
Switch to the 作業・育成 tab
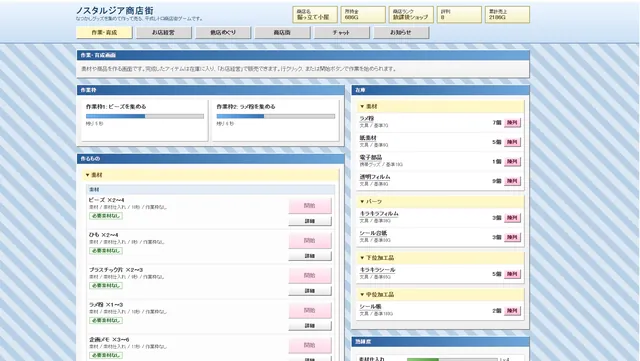[x=104, y=33]
